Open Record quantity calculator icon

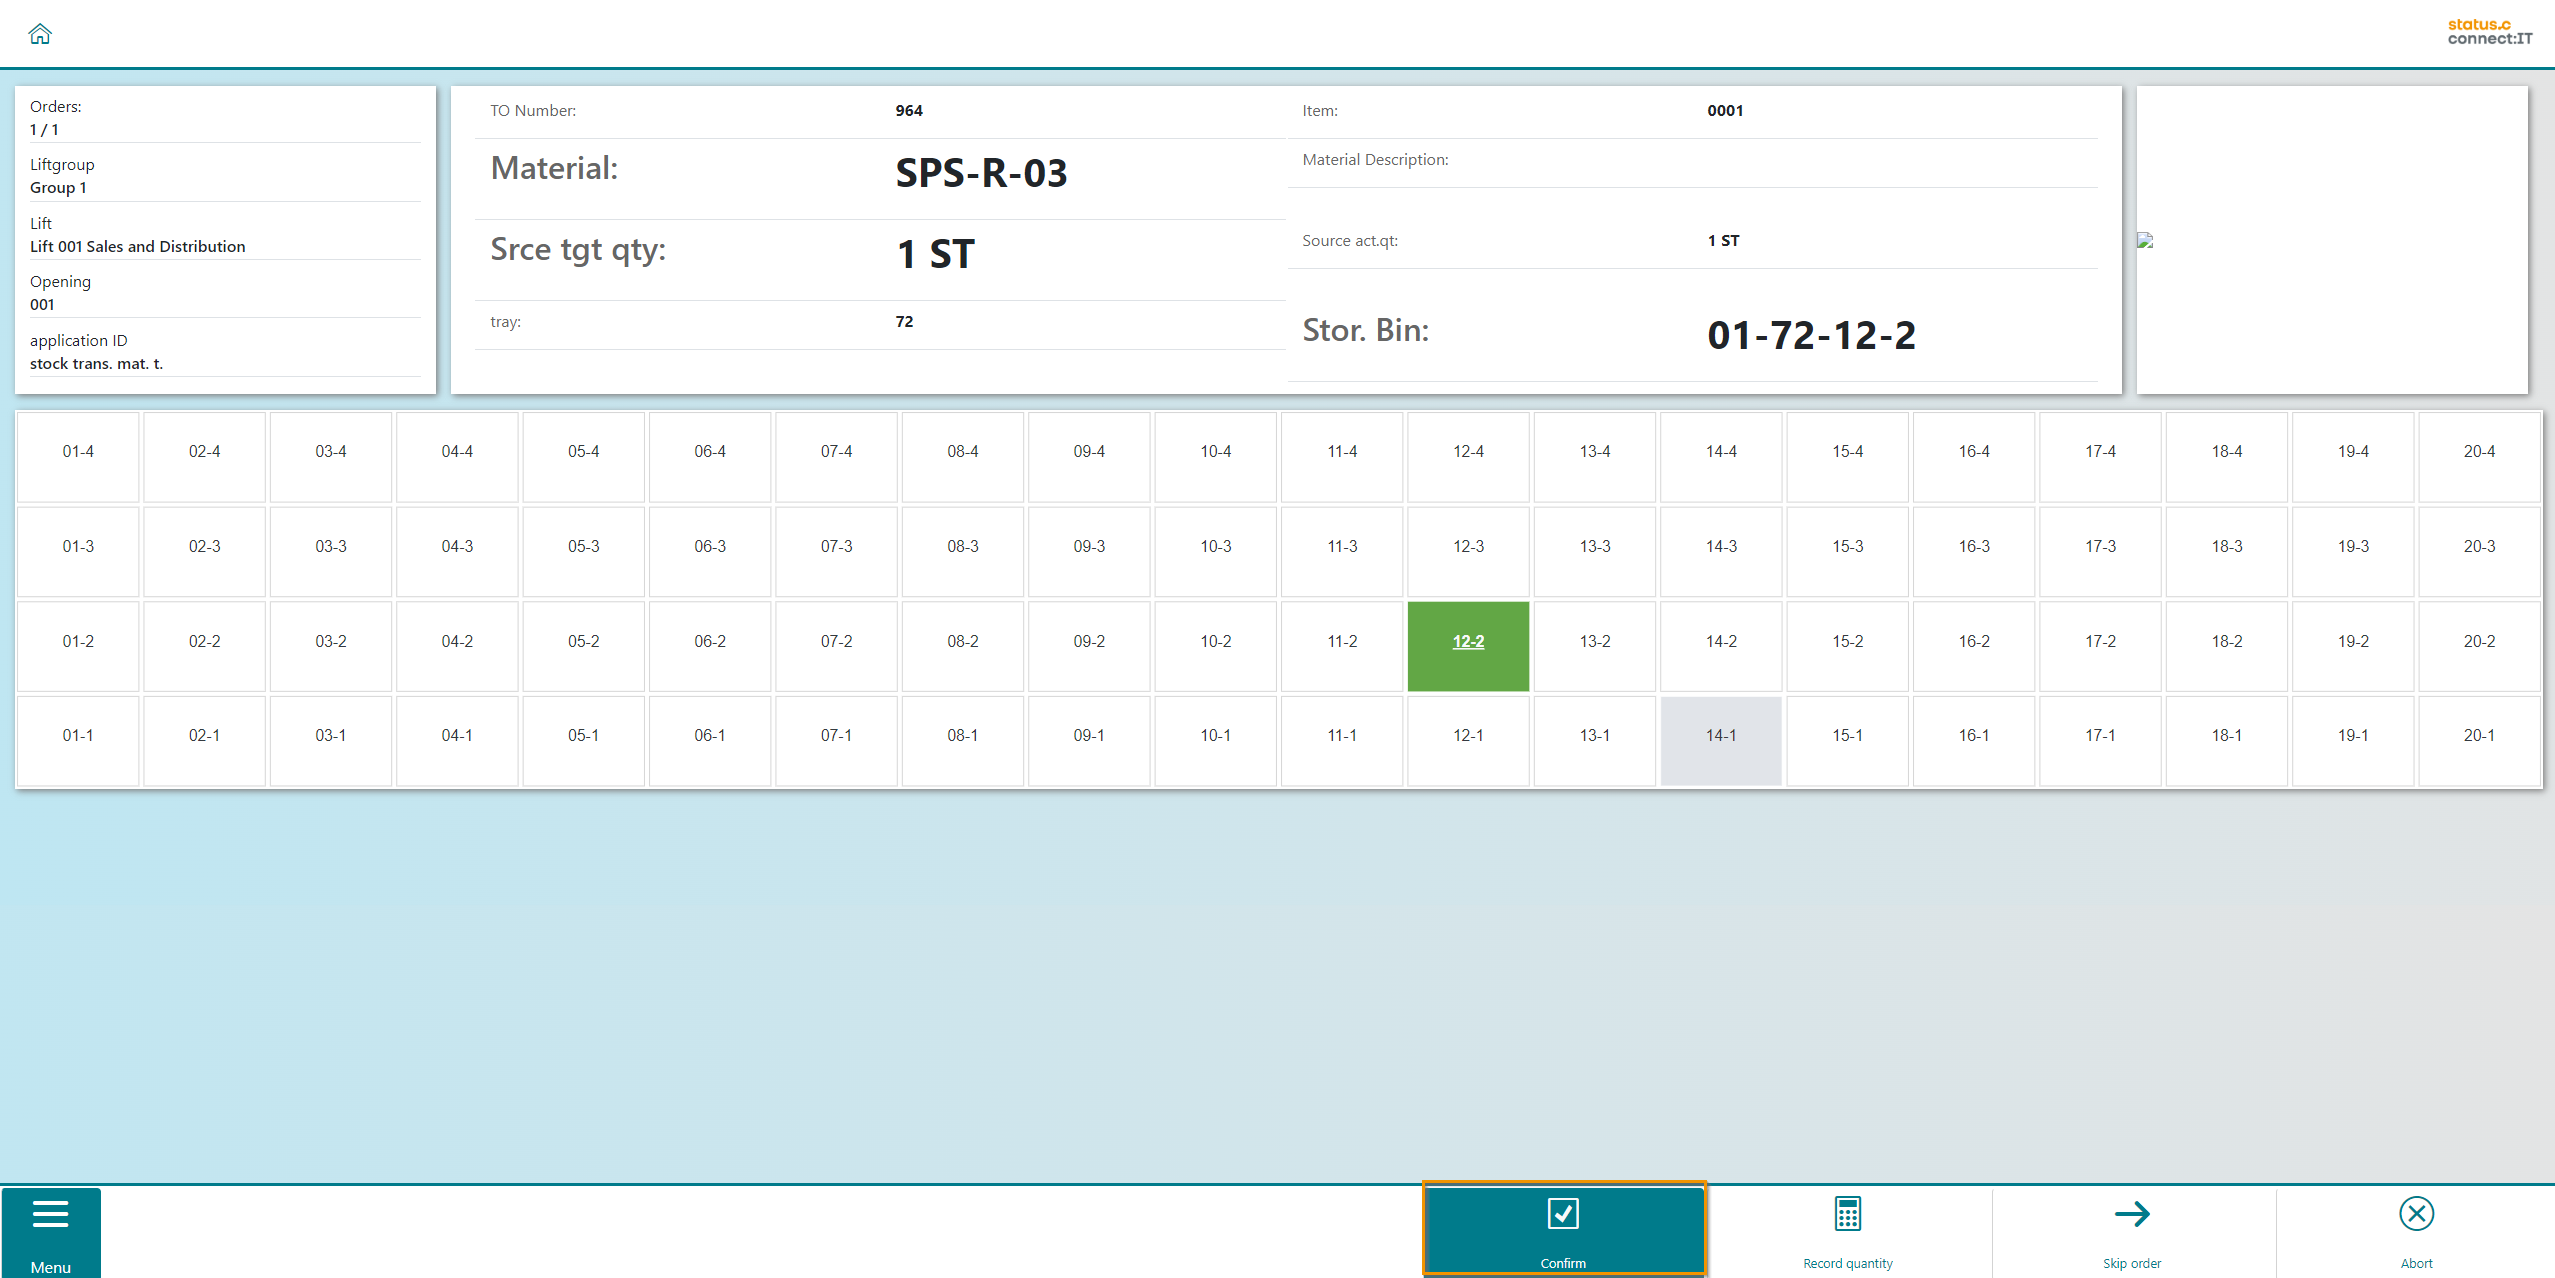tap(1847, 1230)
